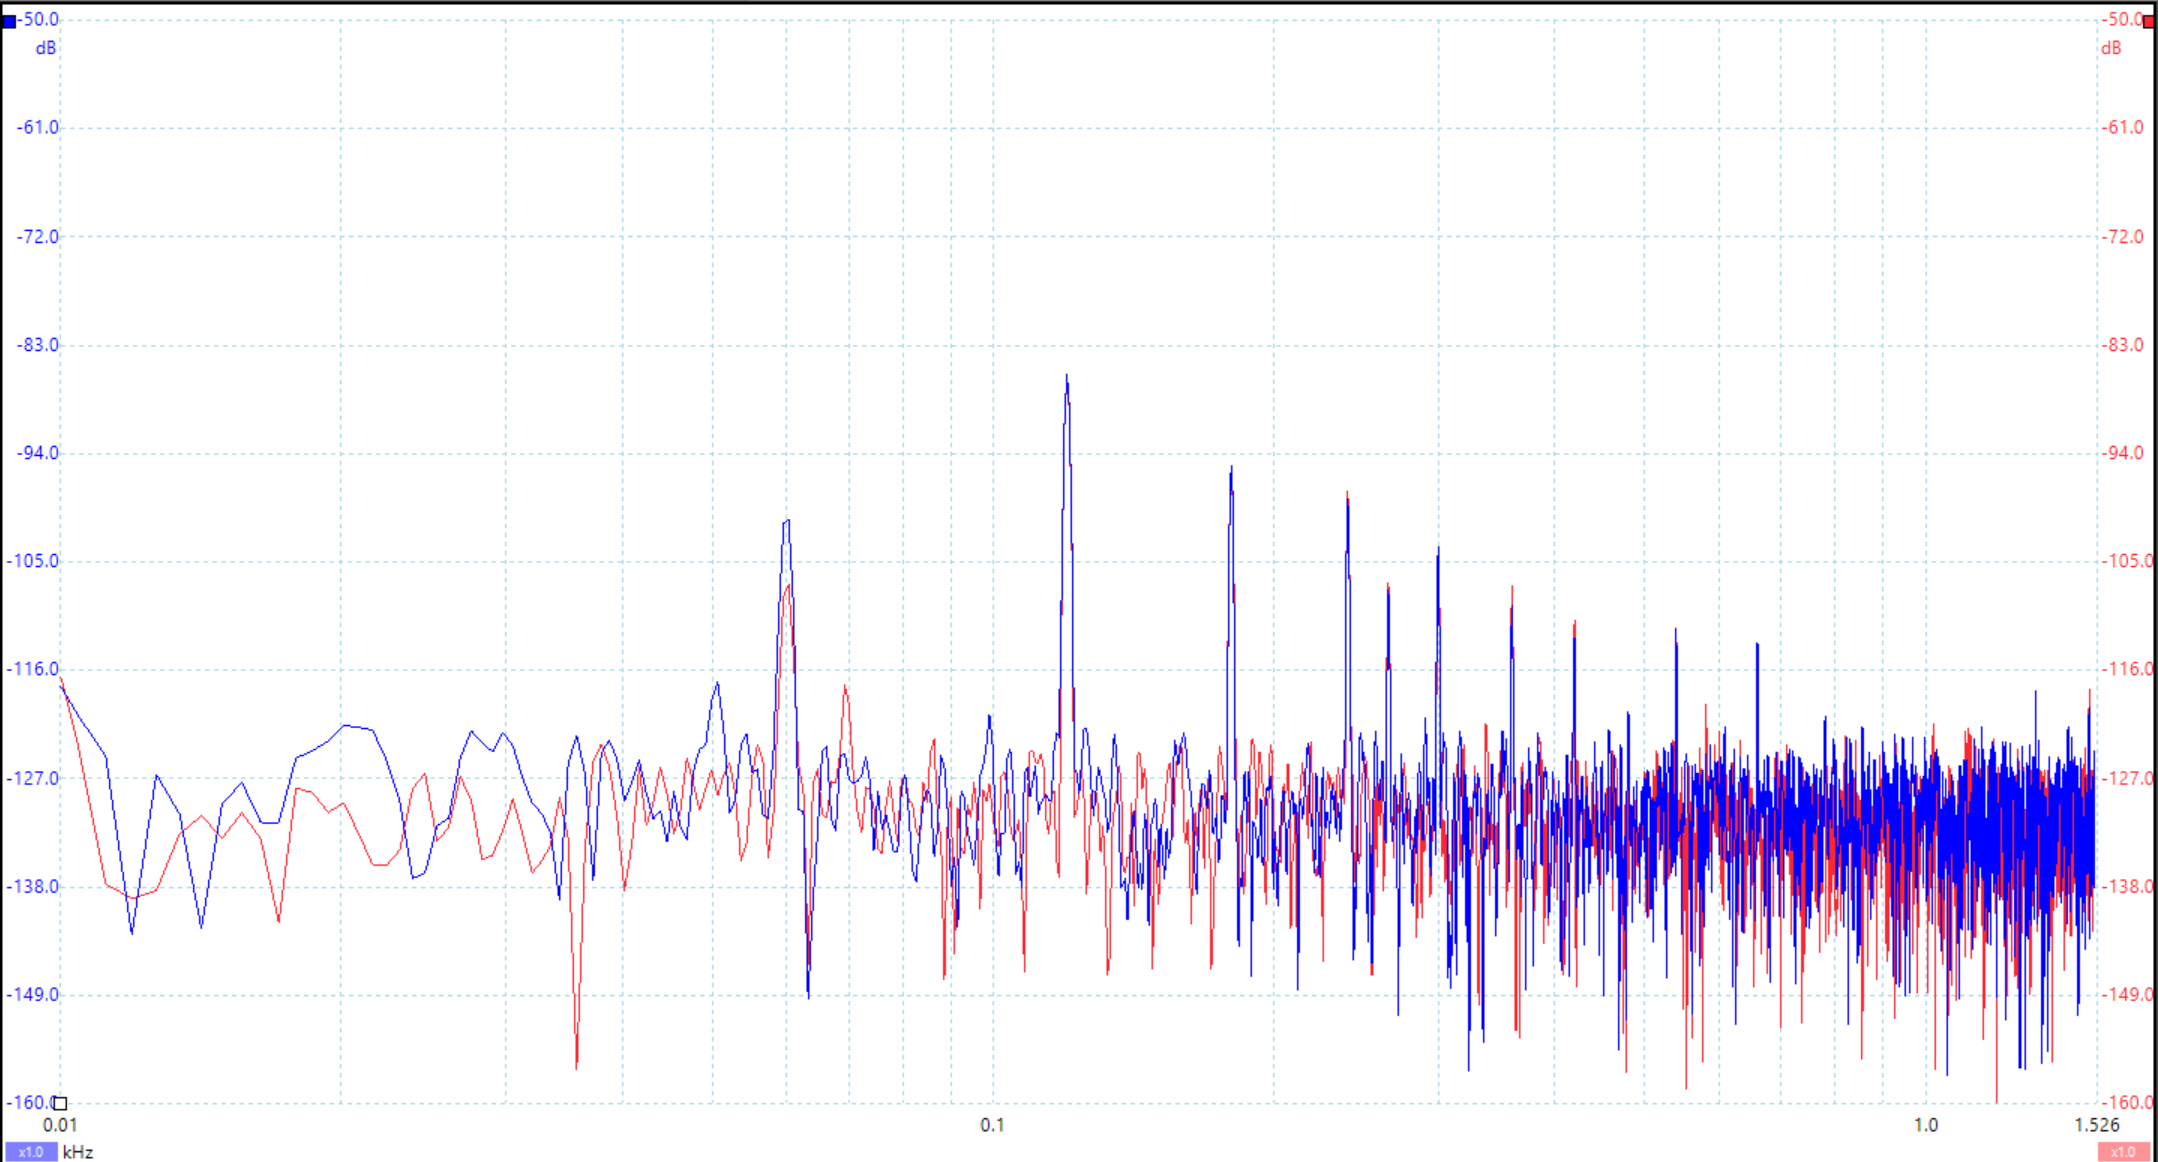The width and height of the screenshot is (2158, 1162).
Task: Click the blue -83.0 axis value
Action: 38,345
